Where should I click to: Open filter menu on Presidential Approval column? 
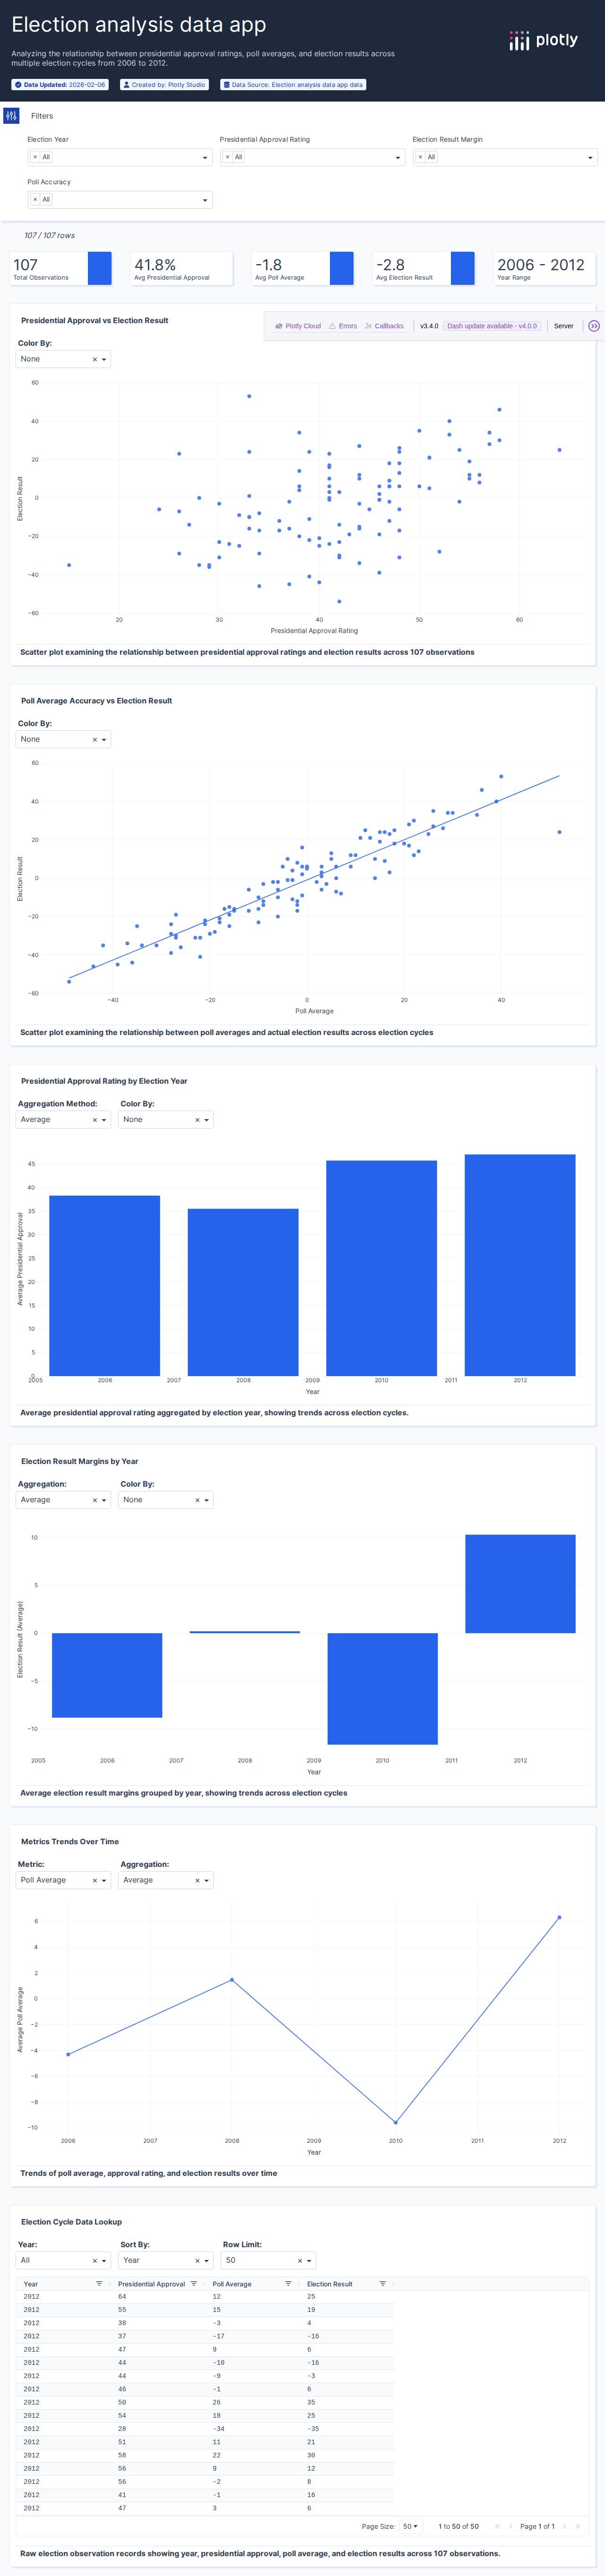click(x=193, y=2284)
